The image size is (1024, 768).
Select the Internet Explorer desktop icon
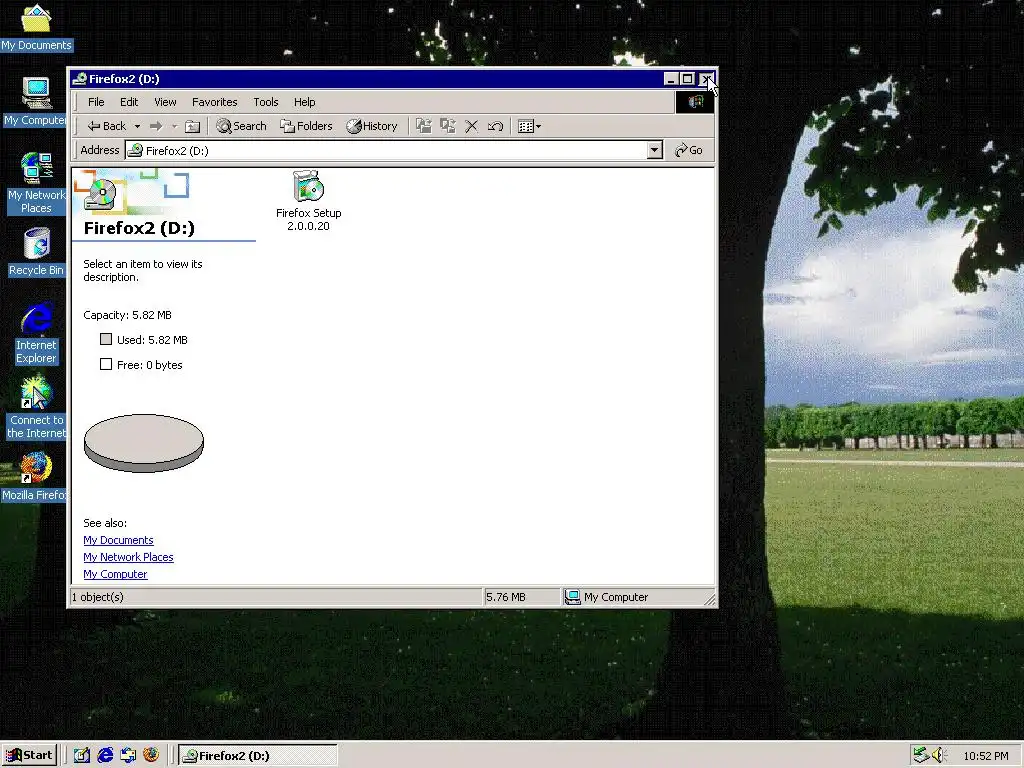tap(36, 333)
